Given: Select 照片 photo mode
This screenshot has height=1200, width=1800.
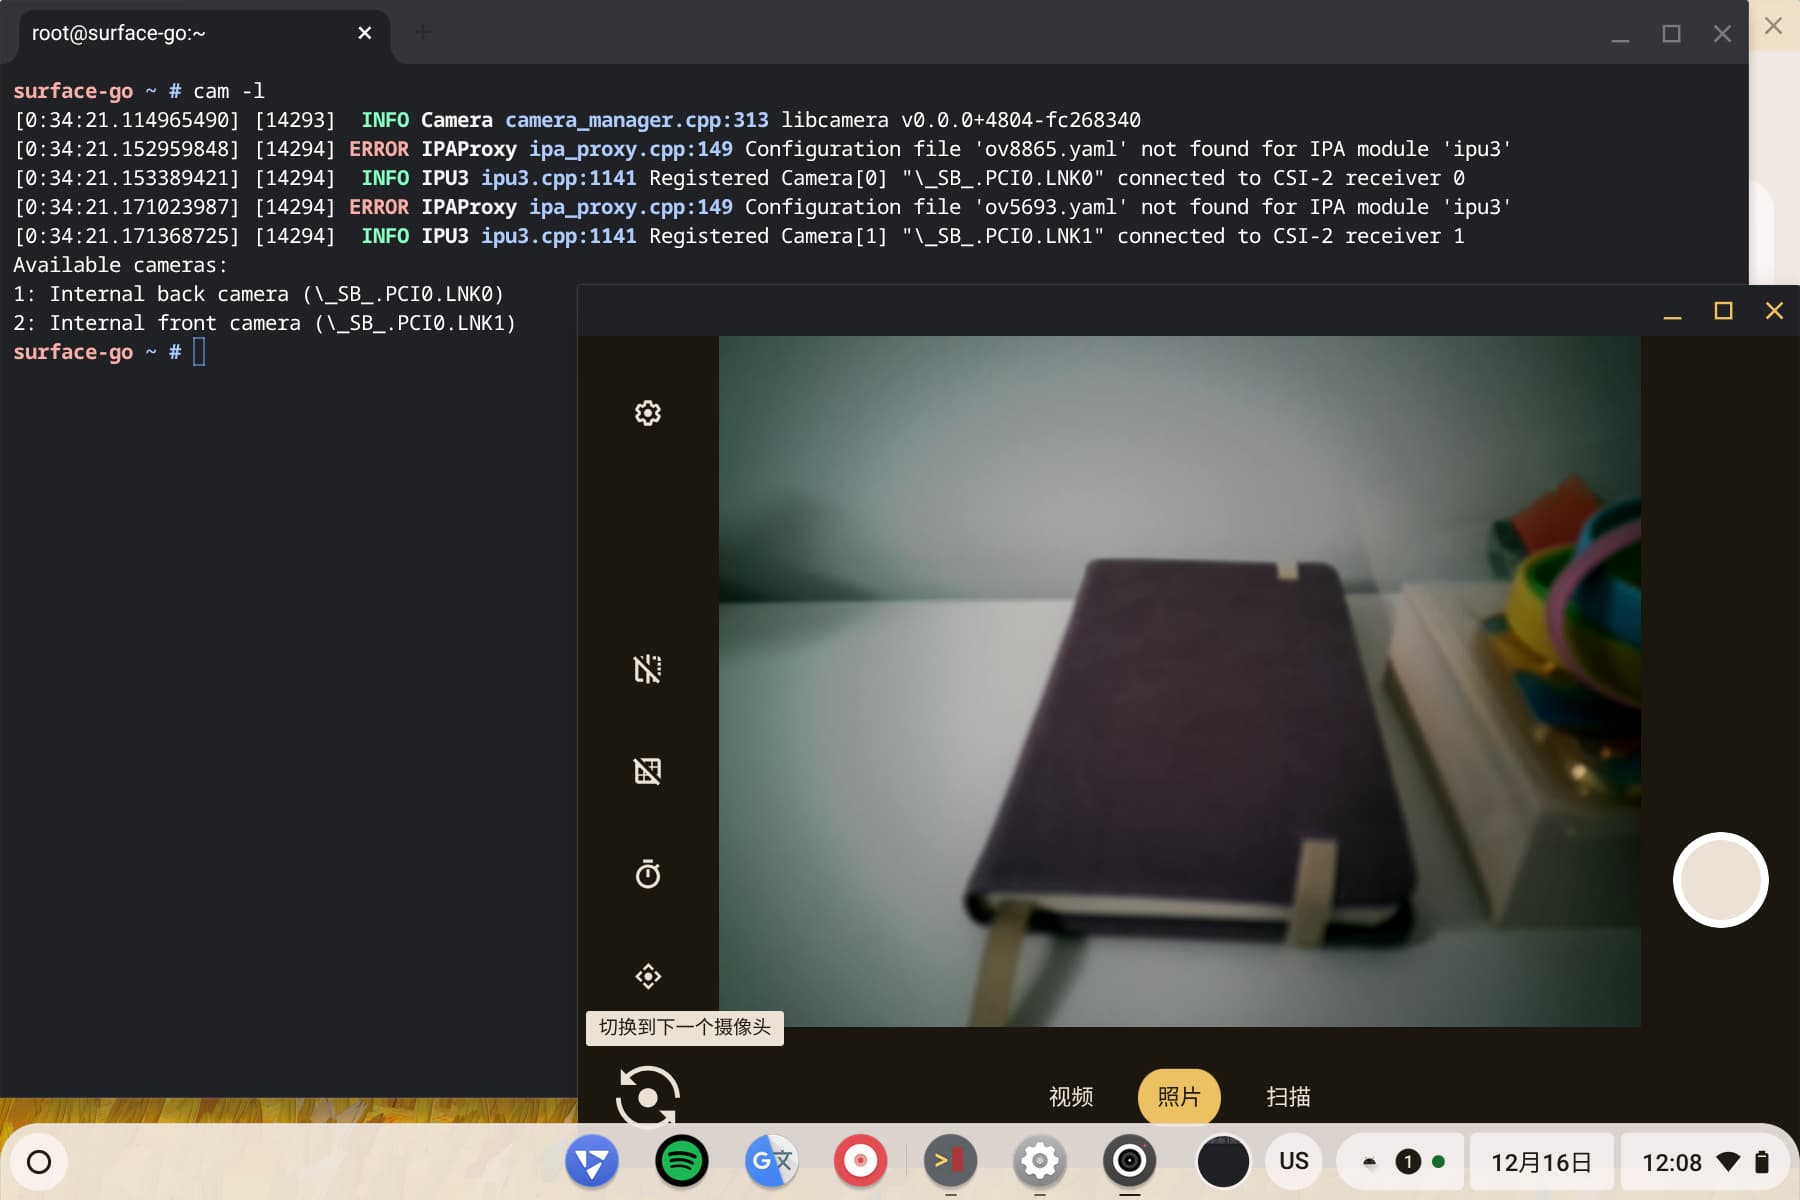Looking at the screenshot, I should (x=1179, y=1097).
